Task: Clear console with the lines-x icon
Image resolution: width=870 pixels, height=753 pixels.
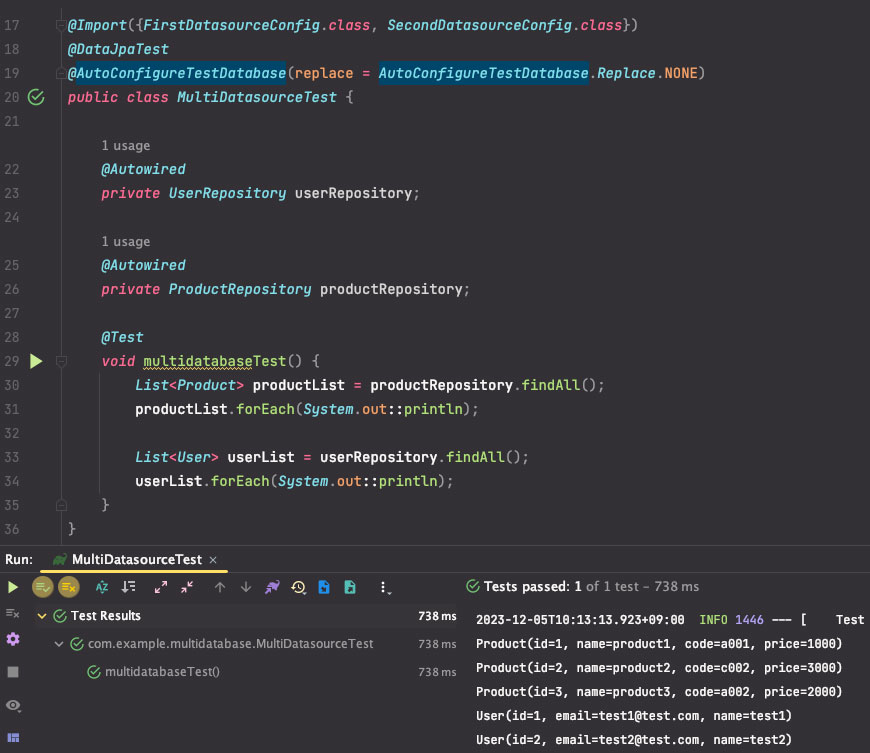Action: pyautogui.click(x=13, y=614)
